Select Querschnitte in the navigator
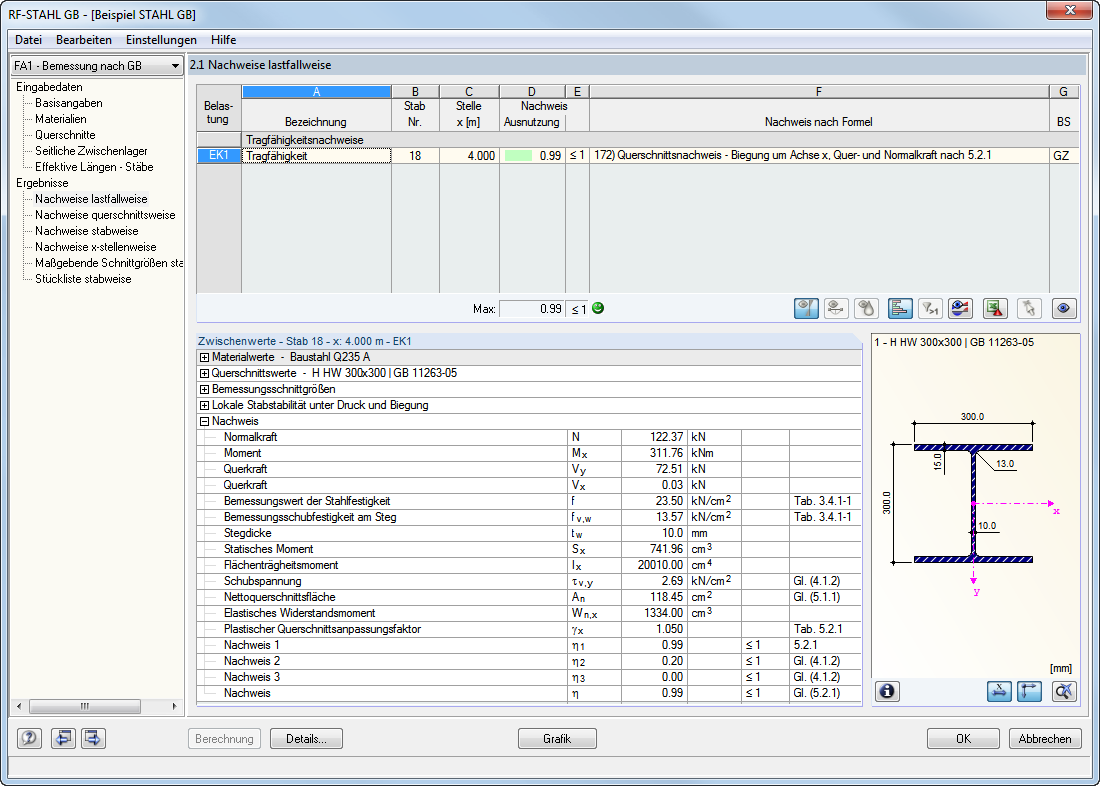1100x786 pixels. point(65,135)
